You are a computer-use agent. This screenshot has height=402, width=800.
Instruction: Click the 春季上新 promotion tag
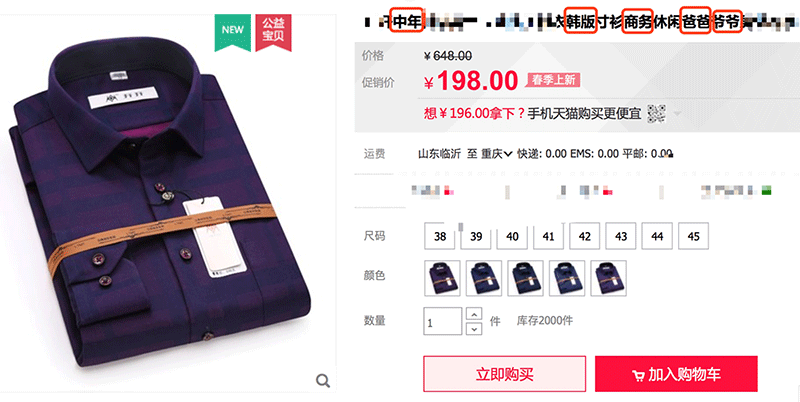[x=554, y=80]
